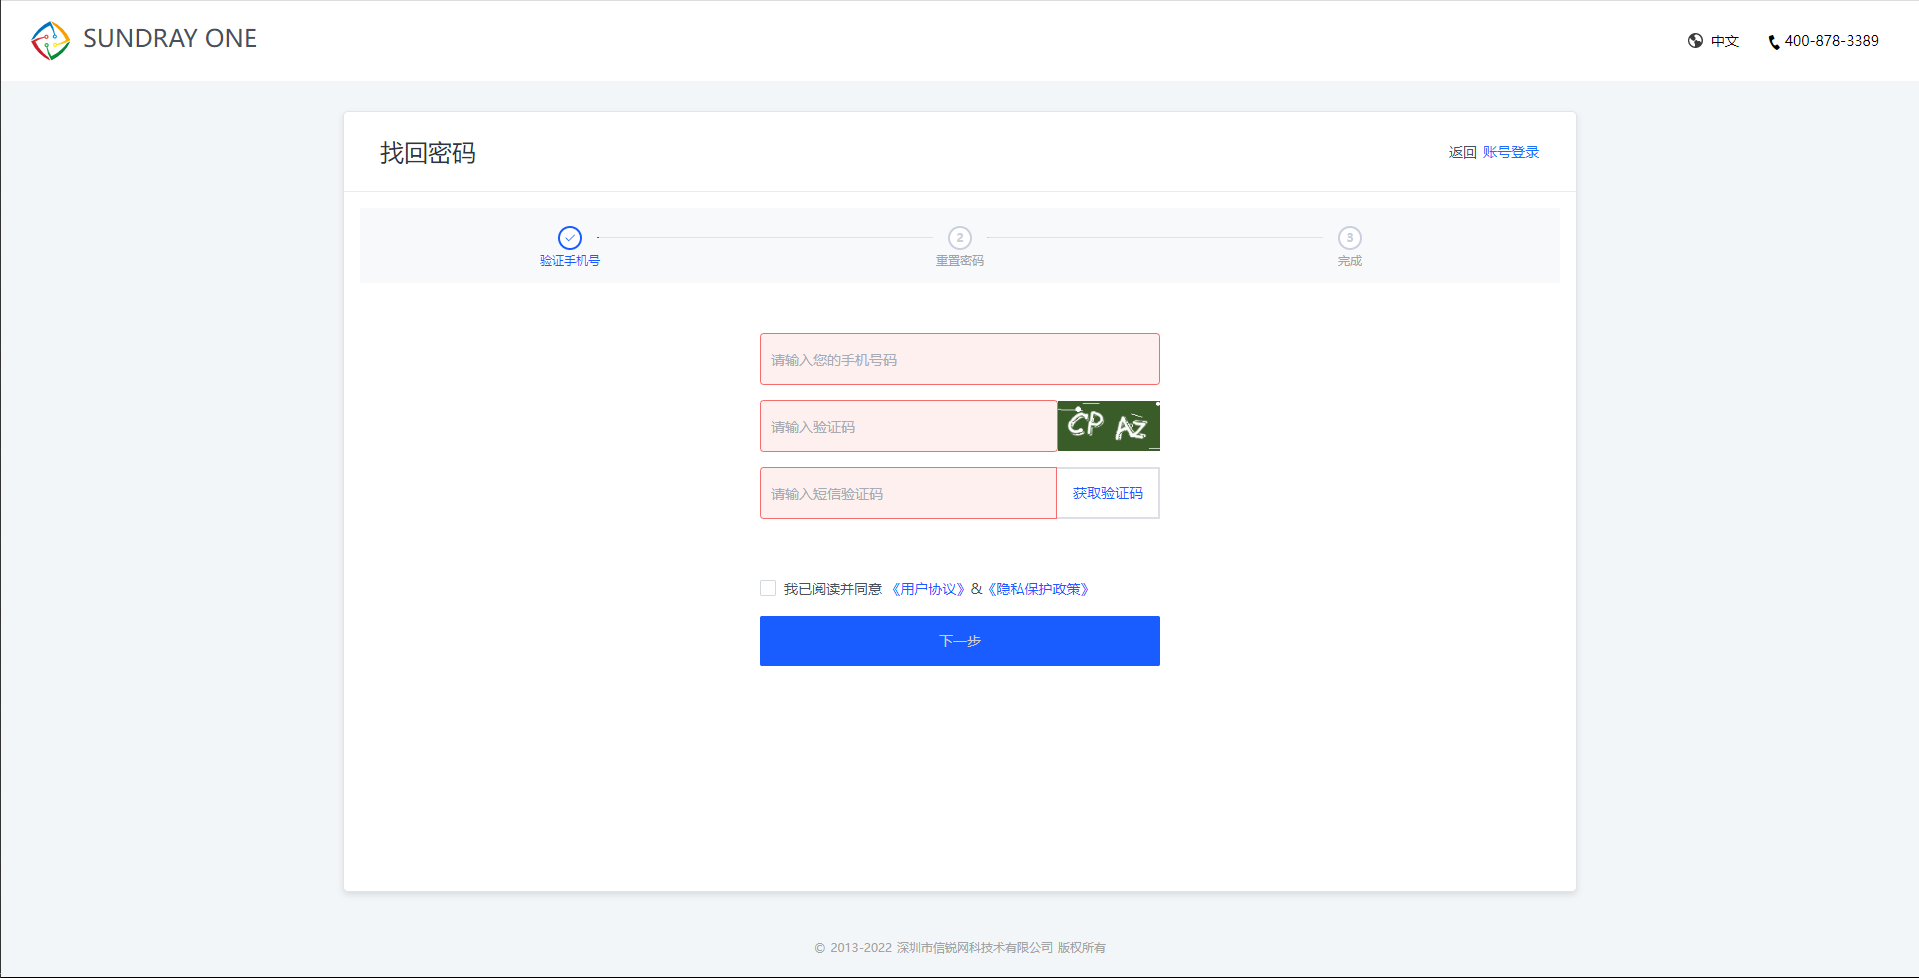The image size is (1919, 978).
Task: Click the Sundray One colorful logo icon
Action: (50, 40)
